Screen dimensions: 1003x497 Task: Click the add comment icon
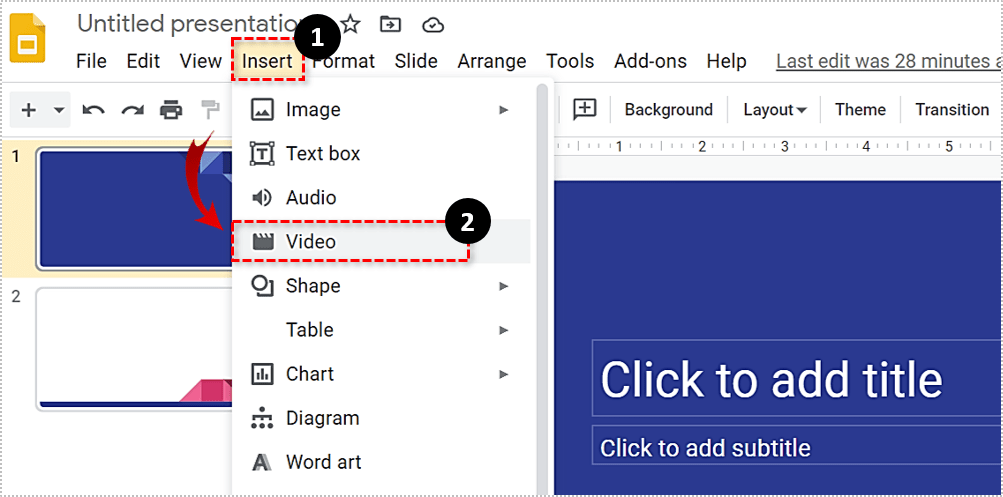tap(584, 110)
